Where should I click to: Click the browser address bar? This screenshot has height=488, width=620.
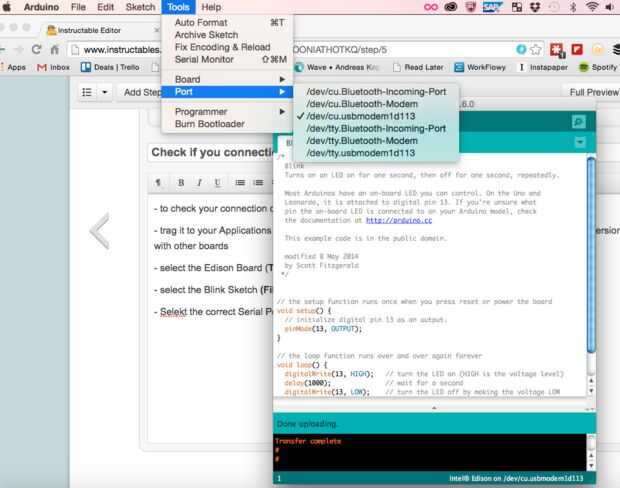coord(304,50)
